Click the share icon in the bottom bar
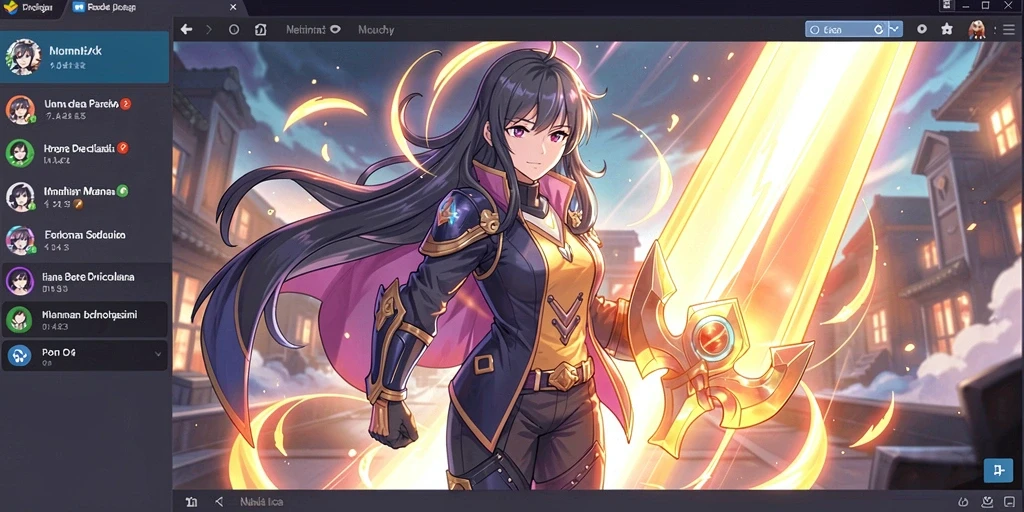This screenshot has height=512, width=1024. [219, 502]
